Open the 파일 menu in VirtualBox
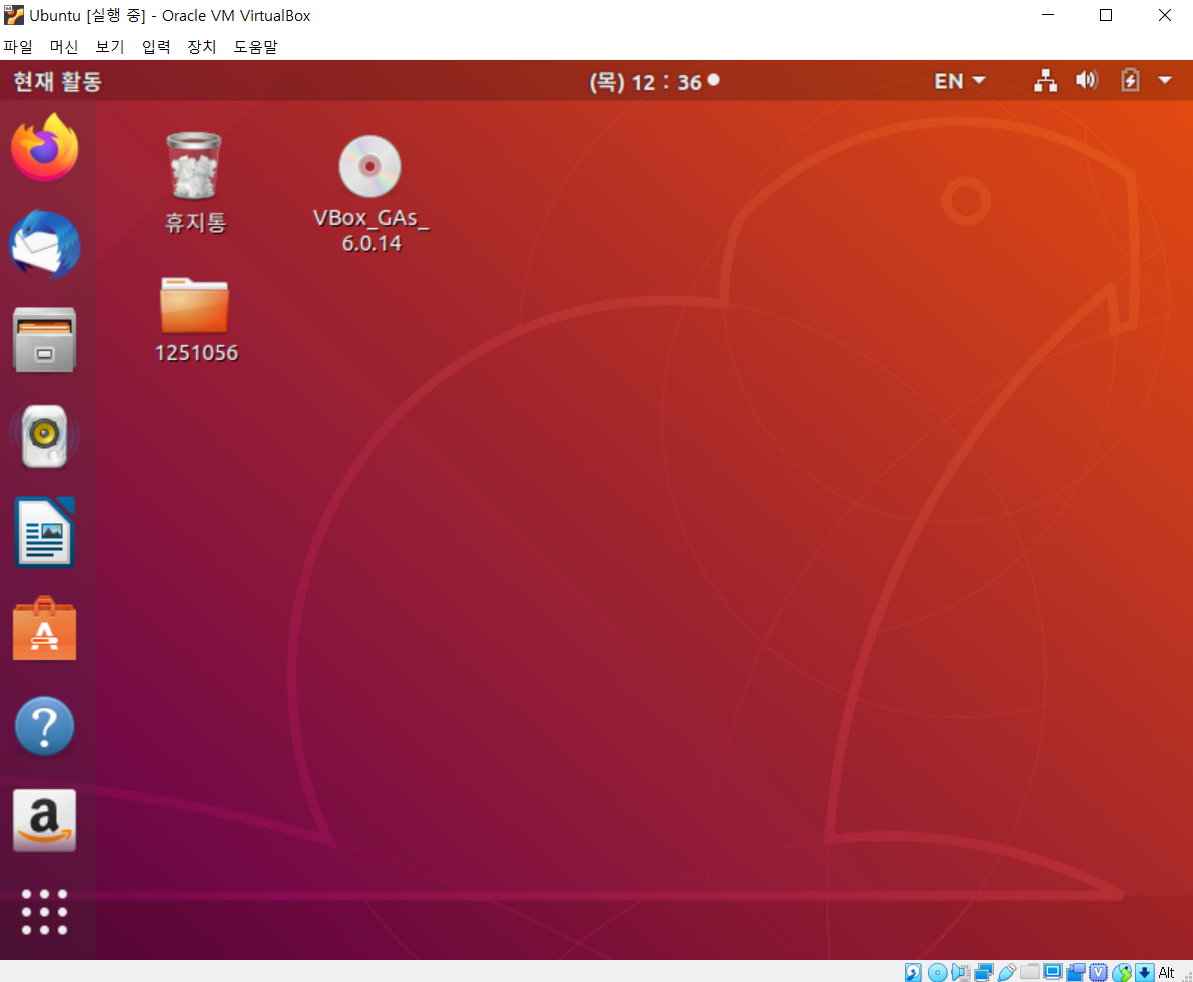The image size is (1193, 982). (18, 46)
